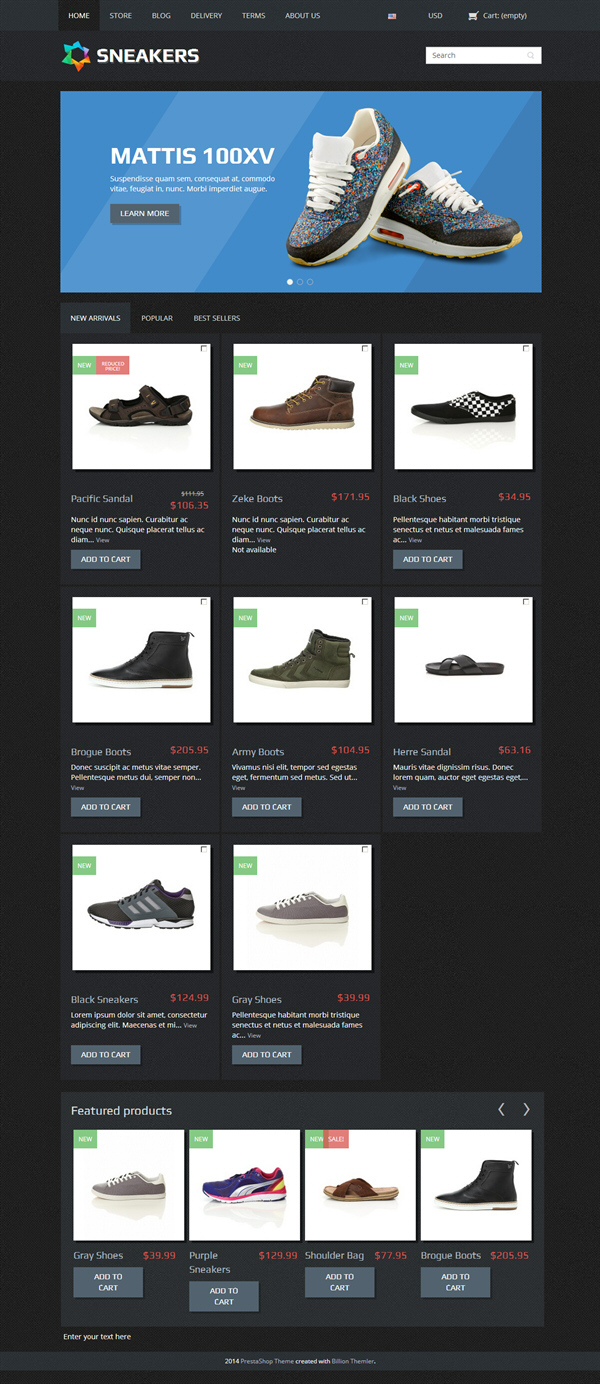Switch to the Best Sellers tab

pyautogui.click(x=217, y=318)
